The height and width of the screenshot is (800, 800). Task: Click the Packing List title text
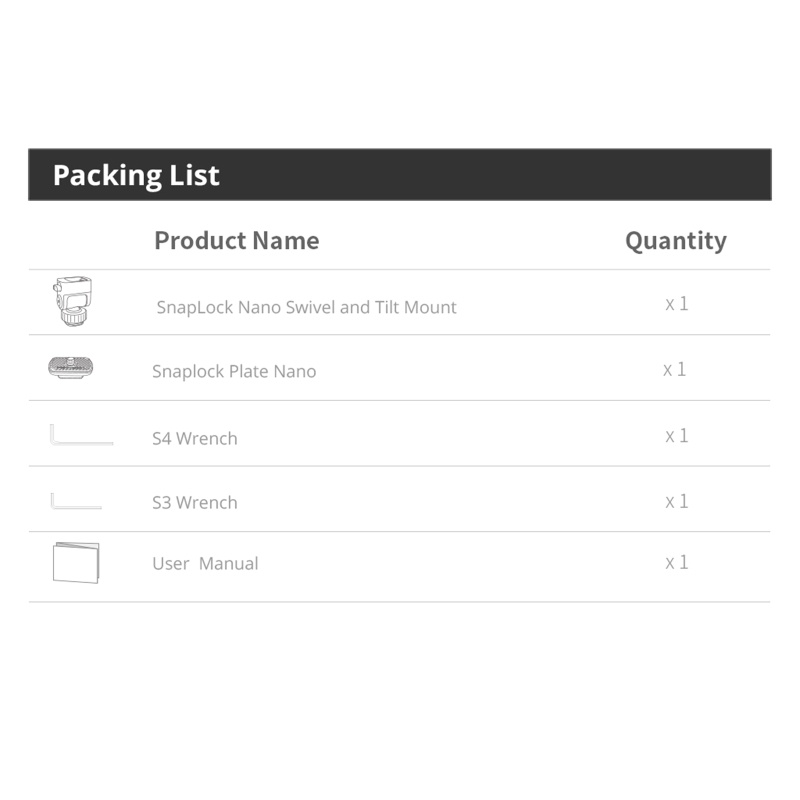136,175
